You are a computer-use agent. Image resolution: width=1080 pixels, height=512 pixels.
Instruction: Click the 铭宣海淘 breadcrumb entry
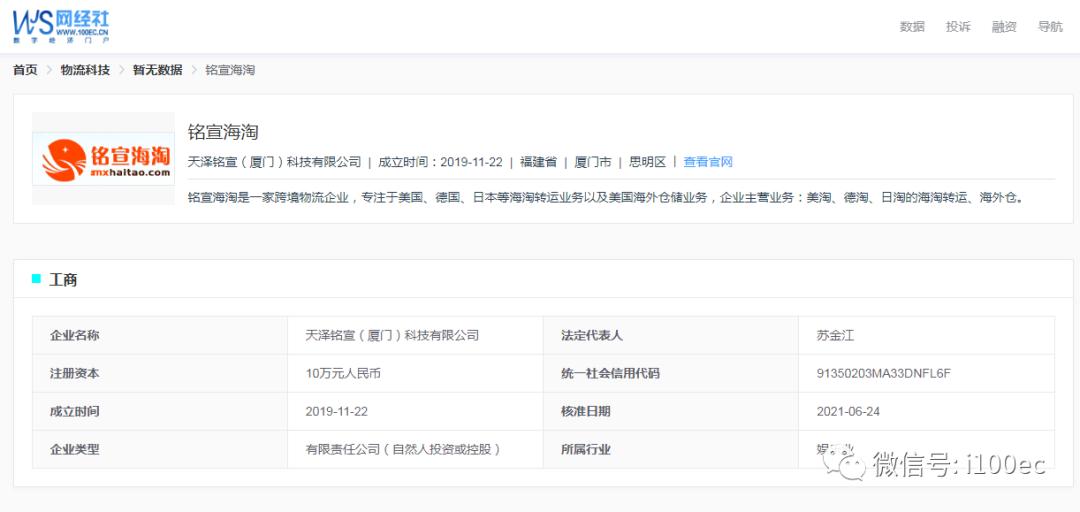pos(230,70)
